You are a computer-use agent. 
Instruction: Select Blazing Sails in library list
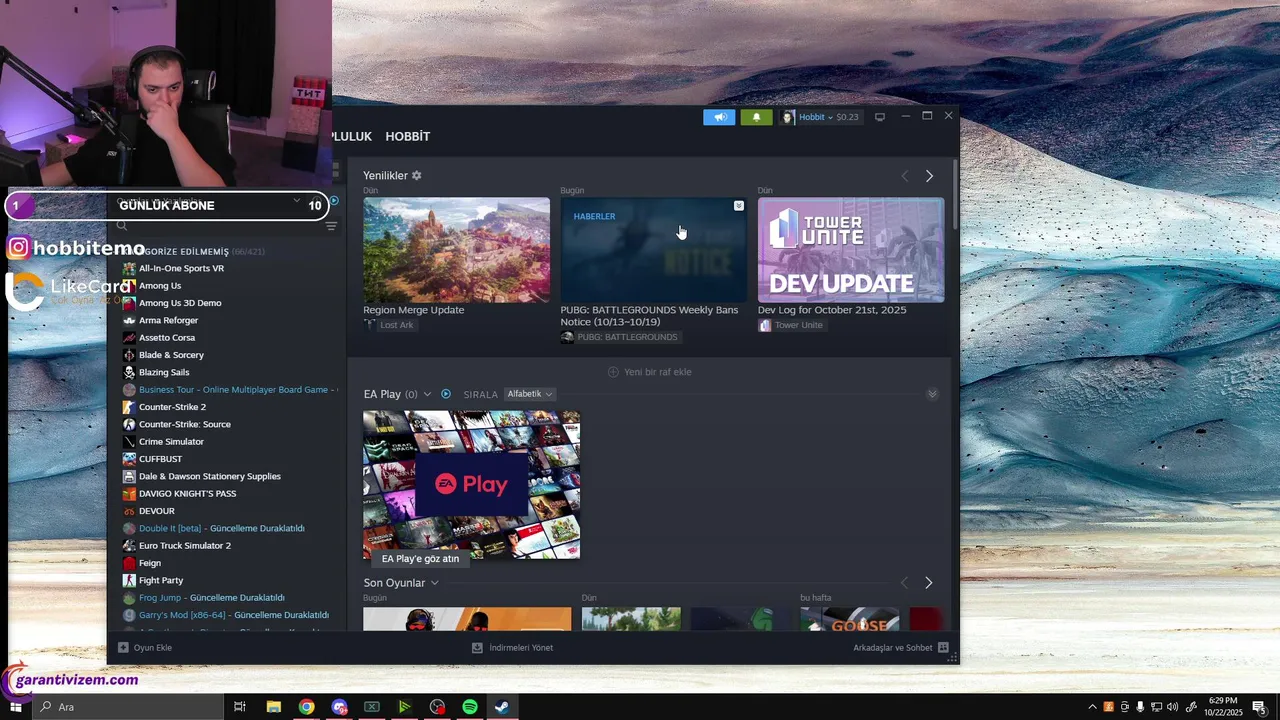click(164, 372)
